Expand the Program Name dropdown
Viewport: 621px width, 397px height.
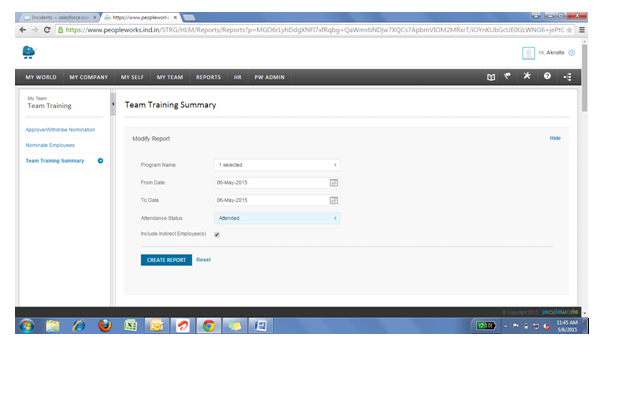(x=277, y=165)
